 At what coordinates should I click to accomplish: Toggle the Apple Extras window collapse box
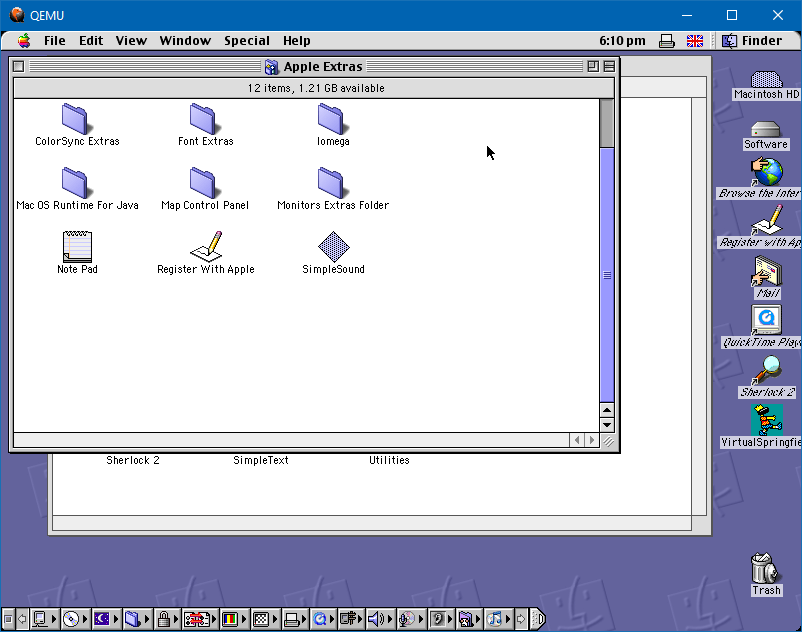[x=609, y=67]
